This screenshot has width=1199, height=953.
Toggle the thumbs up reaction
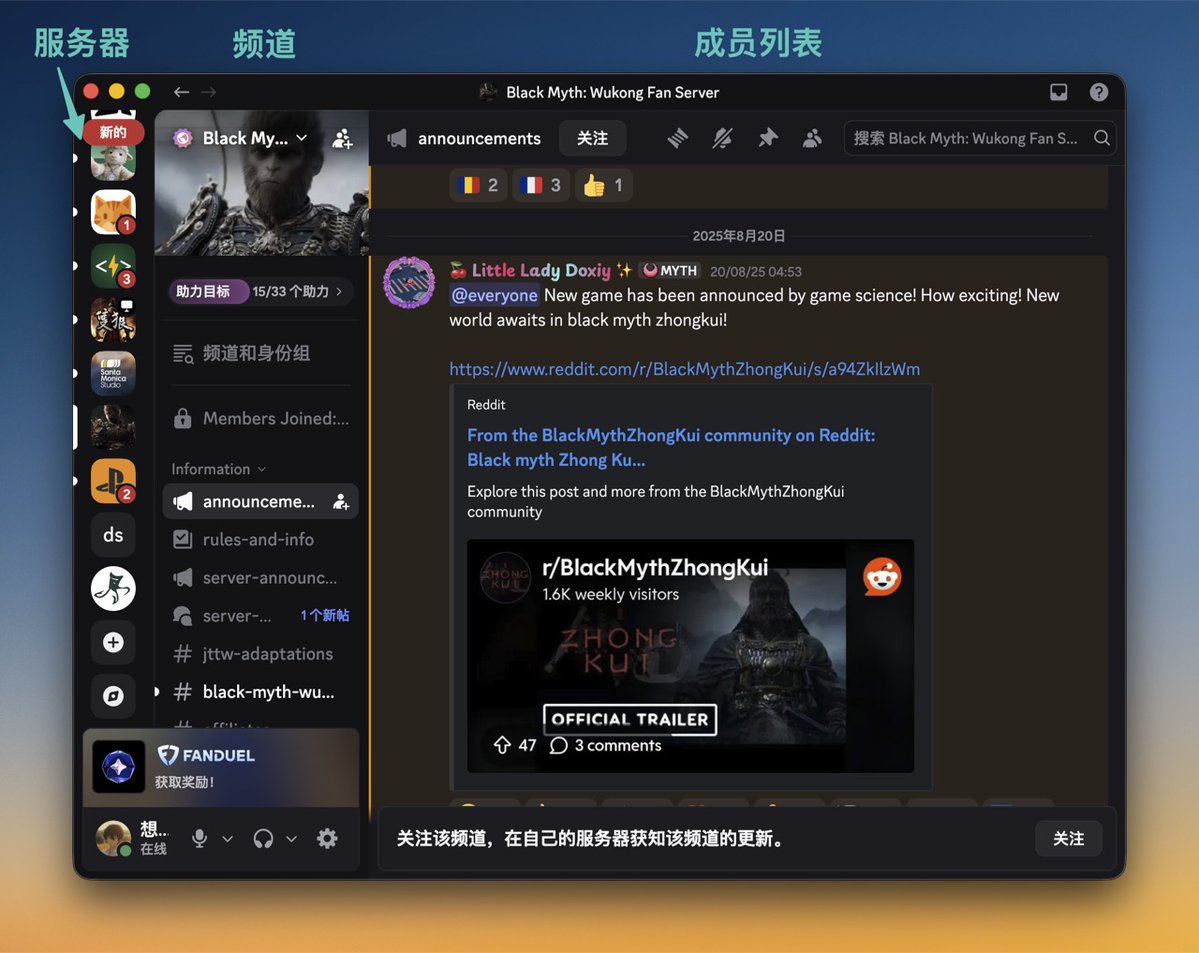[603, 185]
